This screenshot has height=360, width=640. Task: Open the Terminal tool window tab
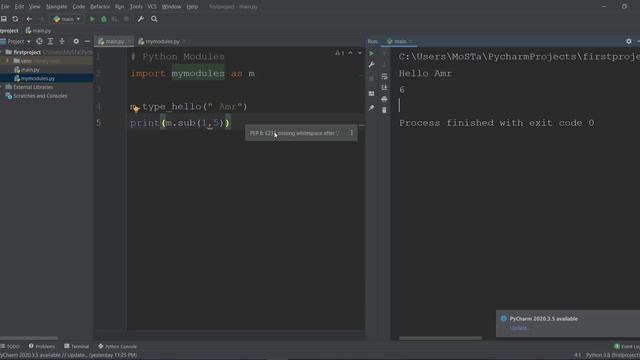point(76,346)
